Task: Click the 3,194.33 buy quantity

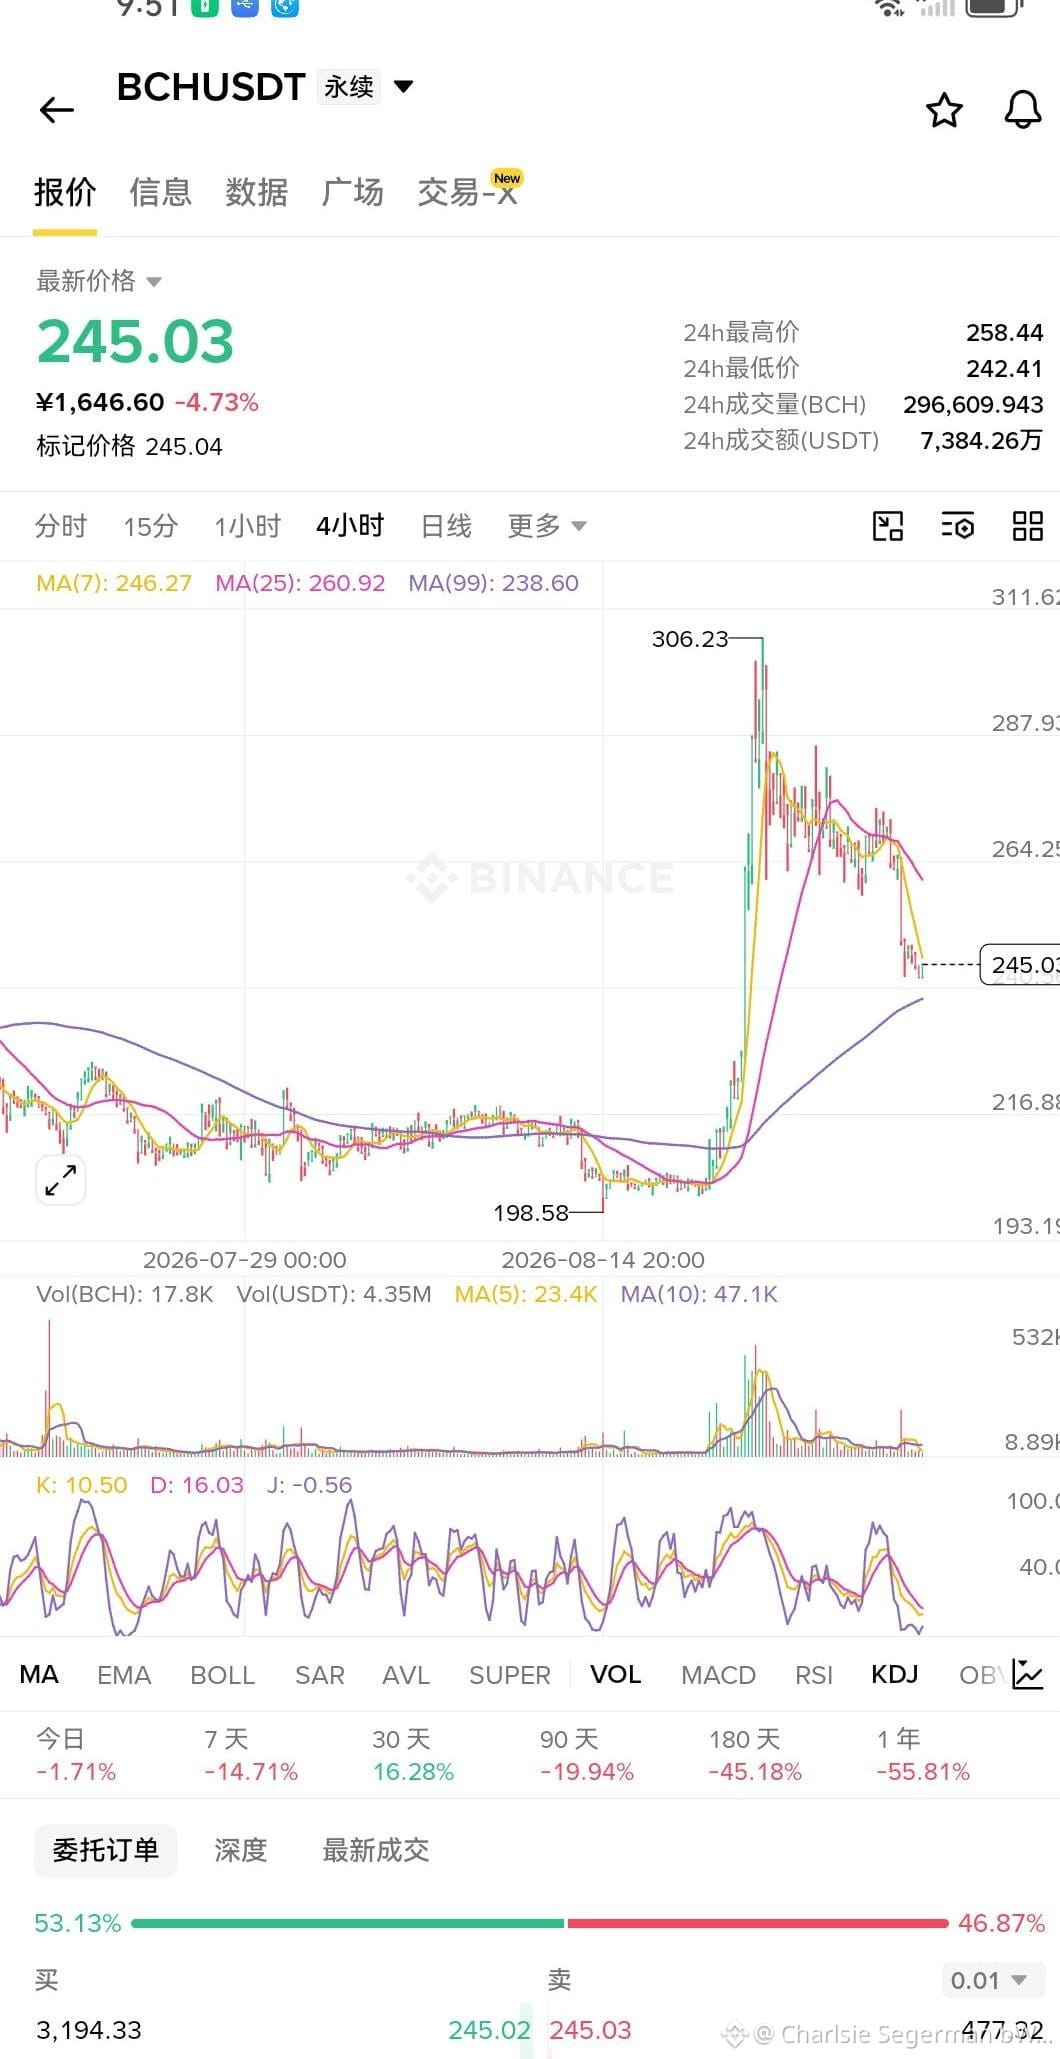Action: tap(89, 2030)
